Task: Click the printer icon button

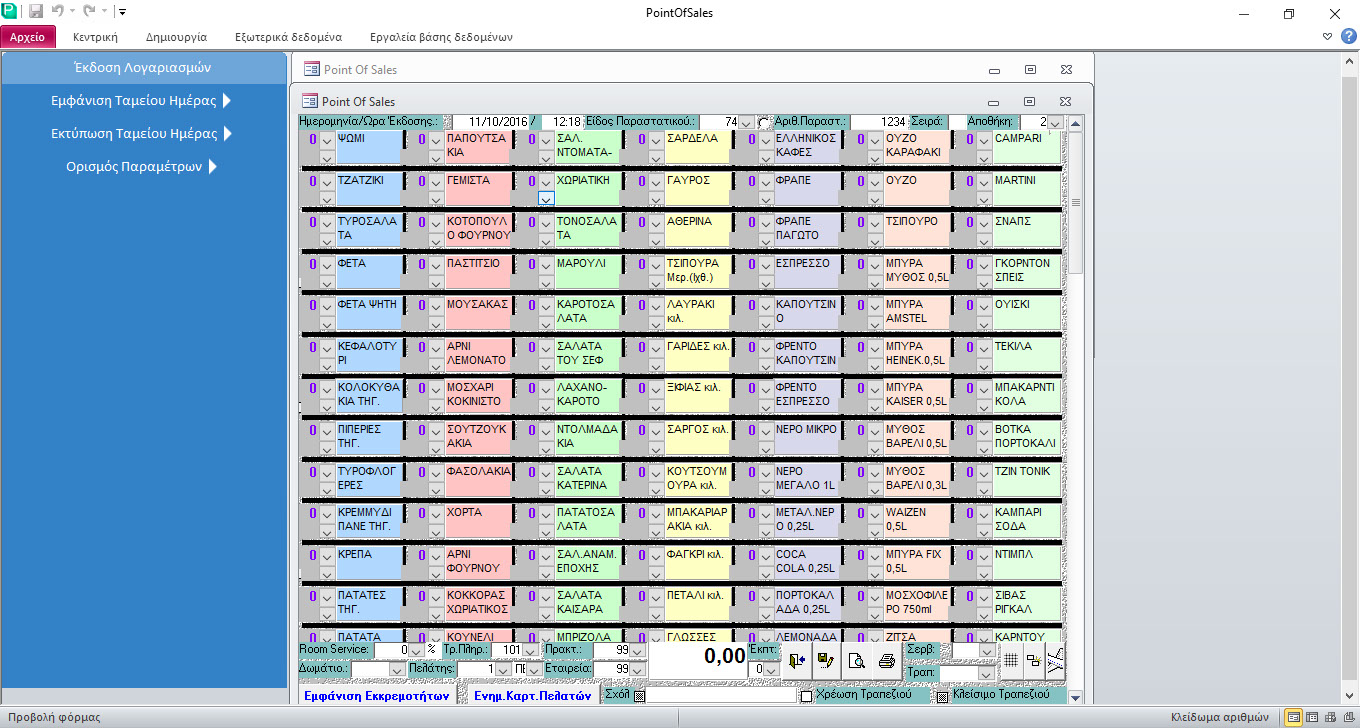Action: 886,660
